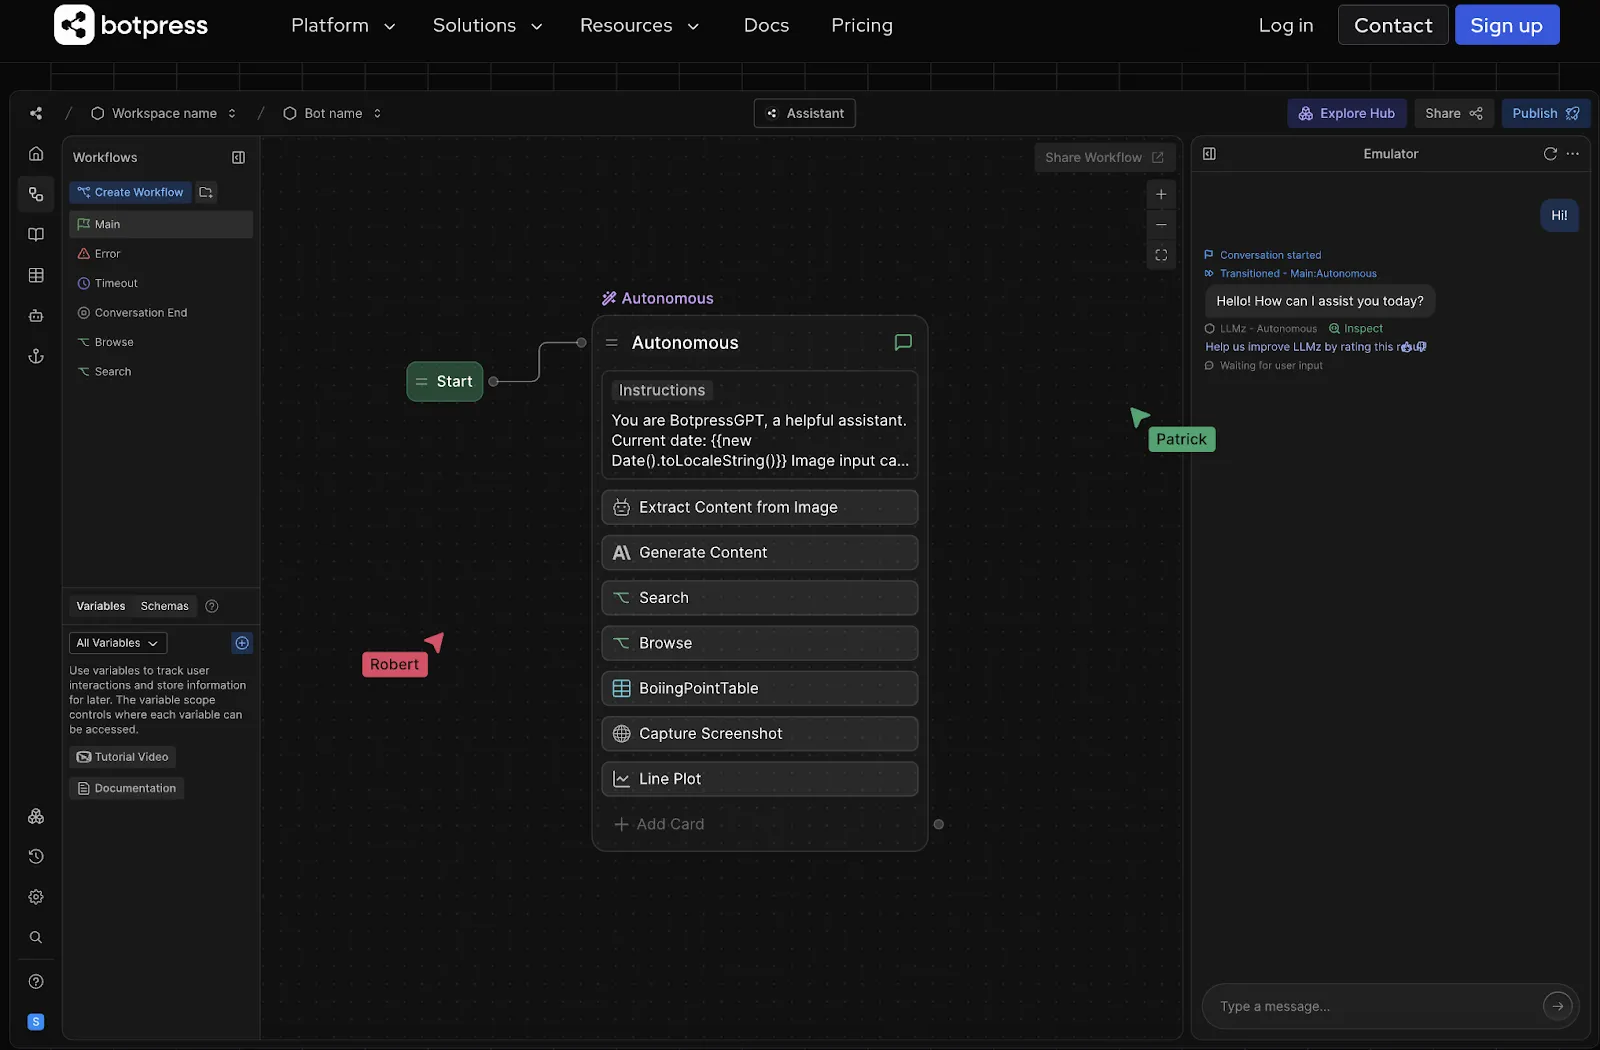Select the Conversation End workflow
Screen dimensions: 1600x1050
pos(161,313)
